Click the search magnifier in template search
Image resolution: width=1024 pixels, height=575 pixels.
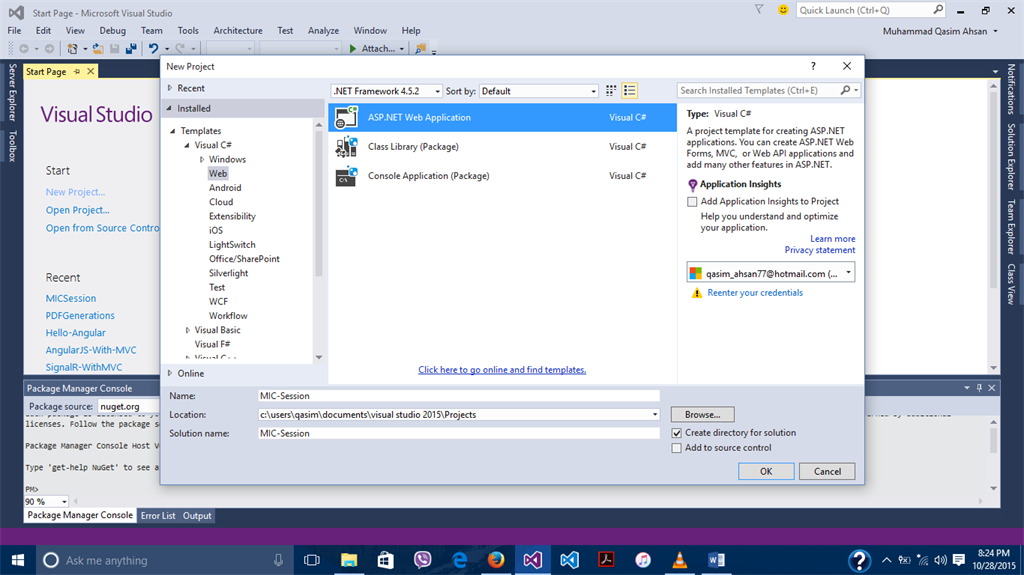pos(845,90)
